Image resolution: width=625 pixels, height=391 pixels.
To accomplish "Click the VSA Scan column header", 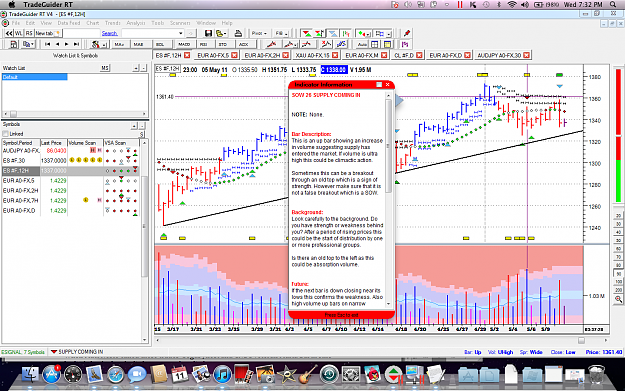I will (121, 143).
